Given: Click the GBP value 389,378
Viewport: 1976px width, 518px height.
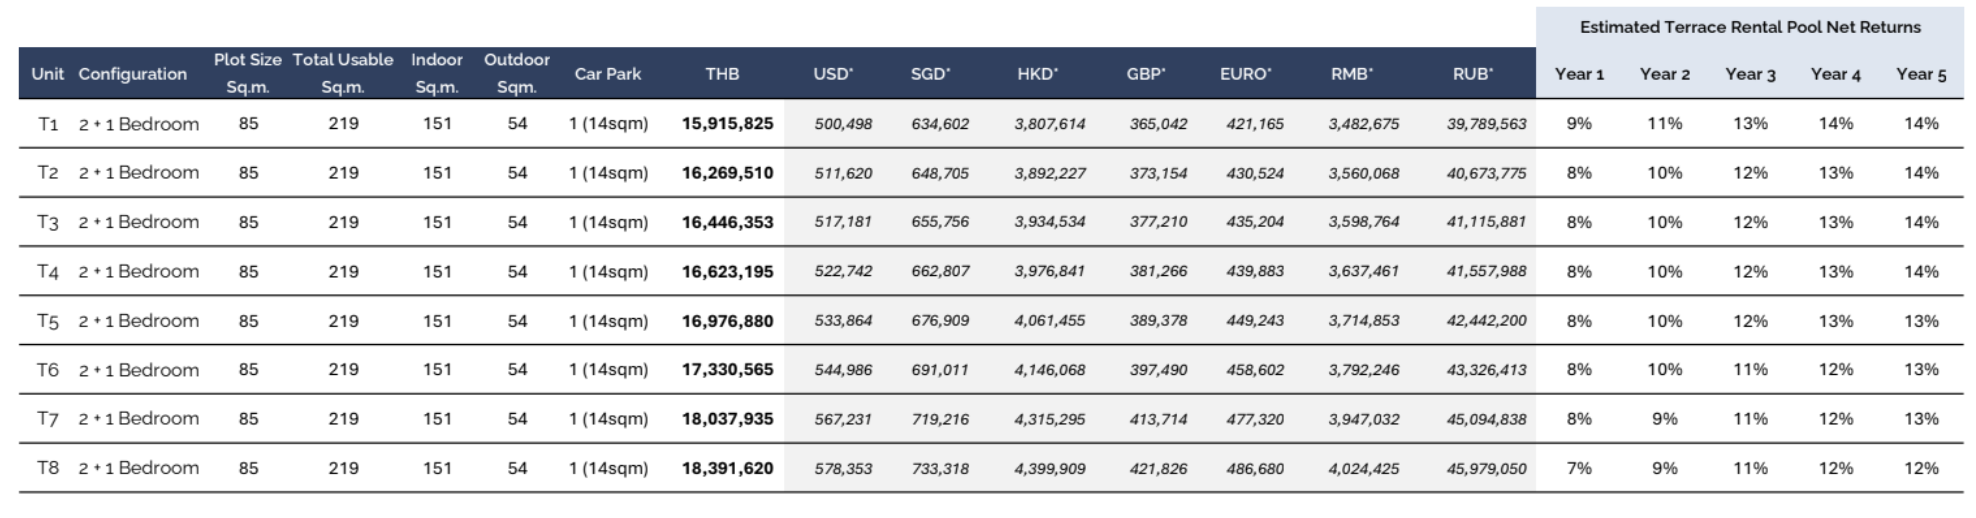Looking at the screenshot, I should [x=1158, y=321].
